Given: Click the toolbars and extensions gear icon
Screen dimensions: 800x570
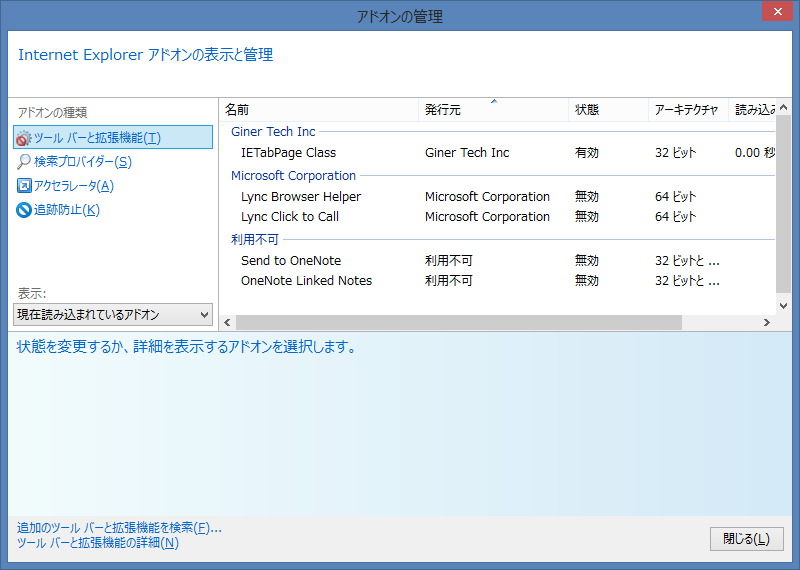Looking at the screenshot, I should point(23,138).
